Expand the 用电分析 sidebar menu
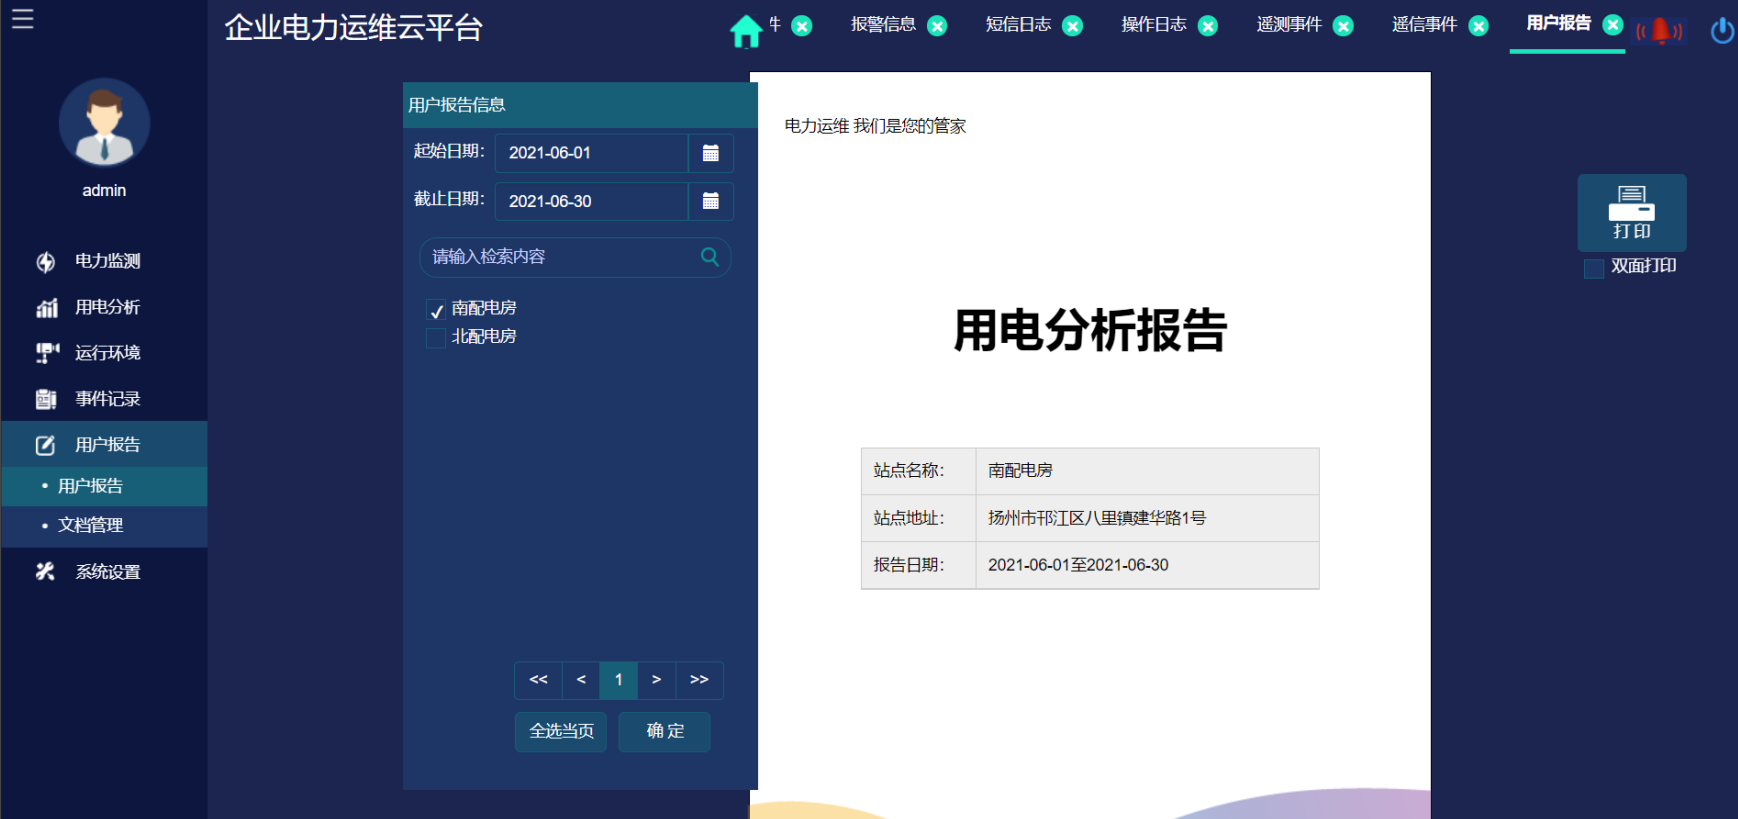Screen dimensions: 1738x819 point(104,307)
